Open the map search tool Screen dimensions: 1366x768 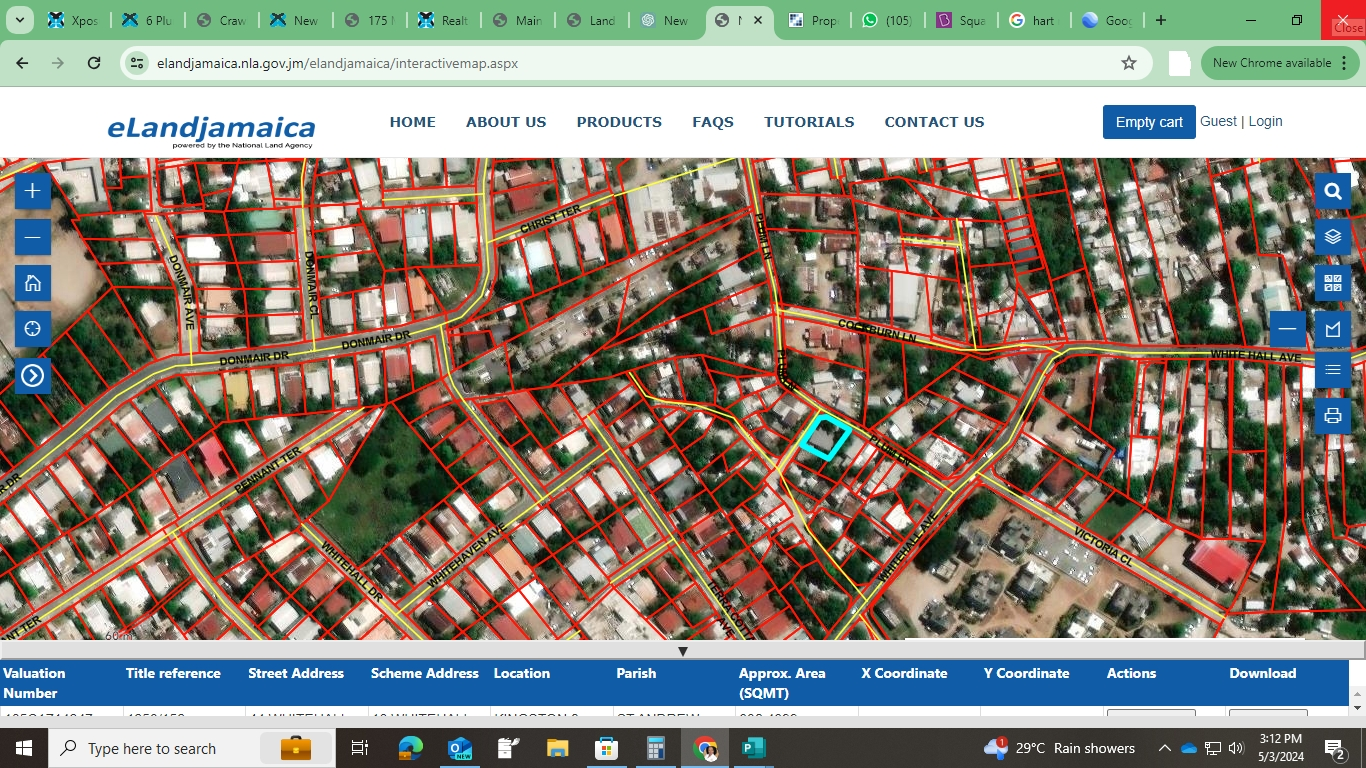[x=1332, y=190]
